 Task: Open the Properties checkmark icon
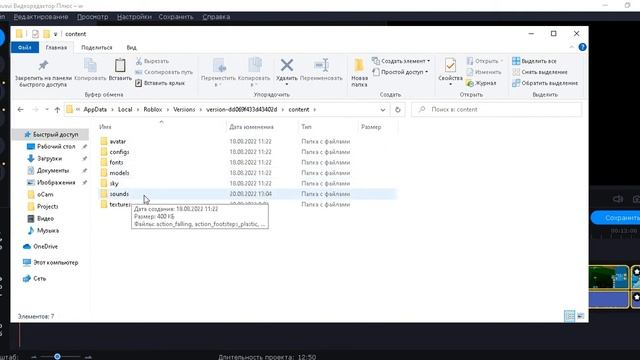(450, 65)
